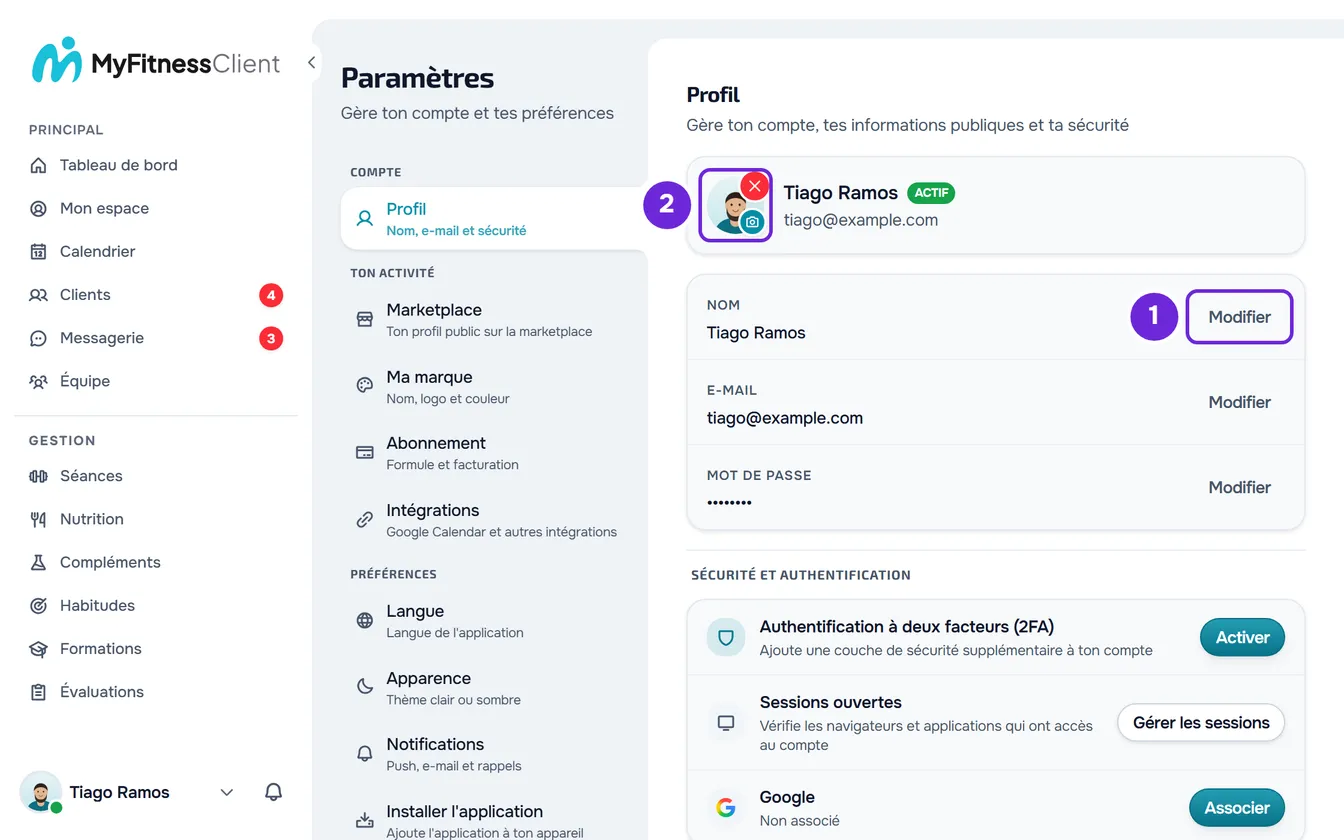Screen dimensions: 1344x840
Task: Click the target icon beside Habitudes
Action: (x=38, y=605)
